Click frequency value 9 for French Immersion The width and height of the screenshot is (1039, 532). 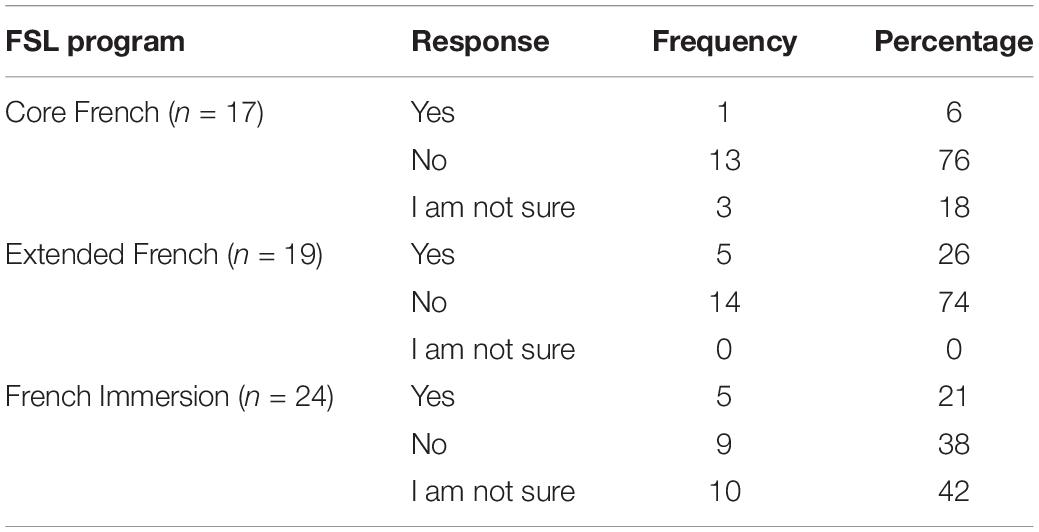pyautogui.click(x=724, y=444)
